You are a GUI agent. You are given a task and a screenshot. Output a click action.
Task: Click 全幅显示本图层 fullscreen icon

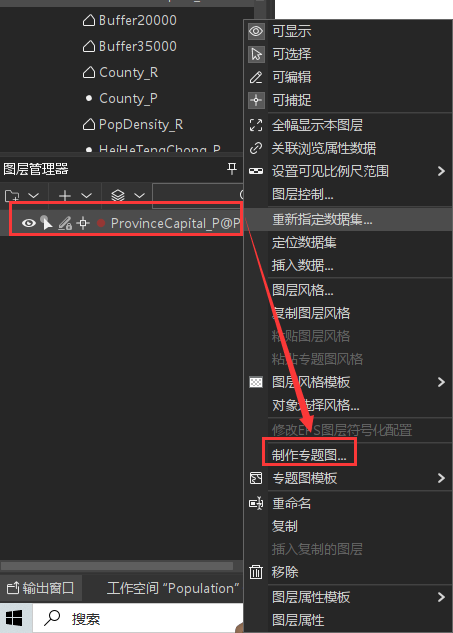pyautogui.click(x=256, y=125)
